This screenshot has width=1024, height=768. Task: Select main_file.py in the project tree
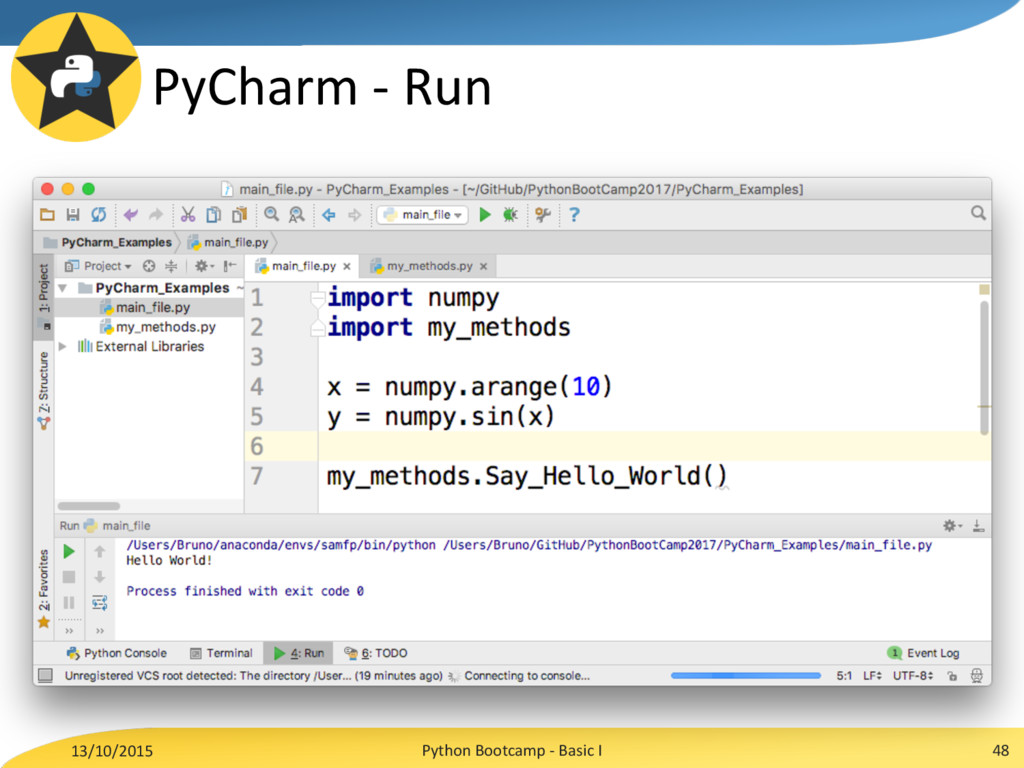pos(149,308)
